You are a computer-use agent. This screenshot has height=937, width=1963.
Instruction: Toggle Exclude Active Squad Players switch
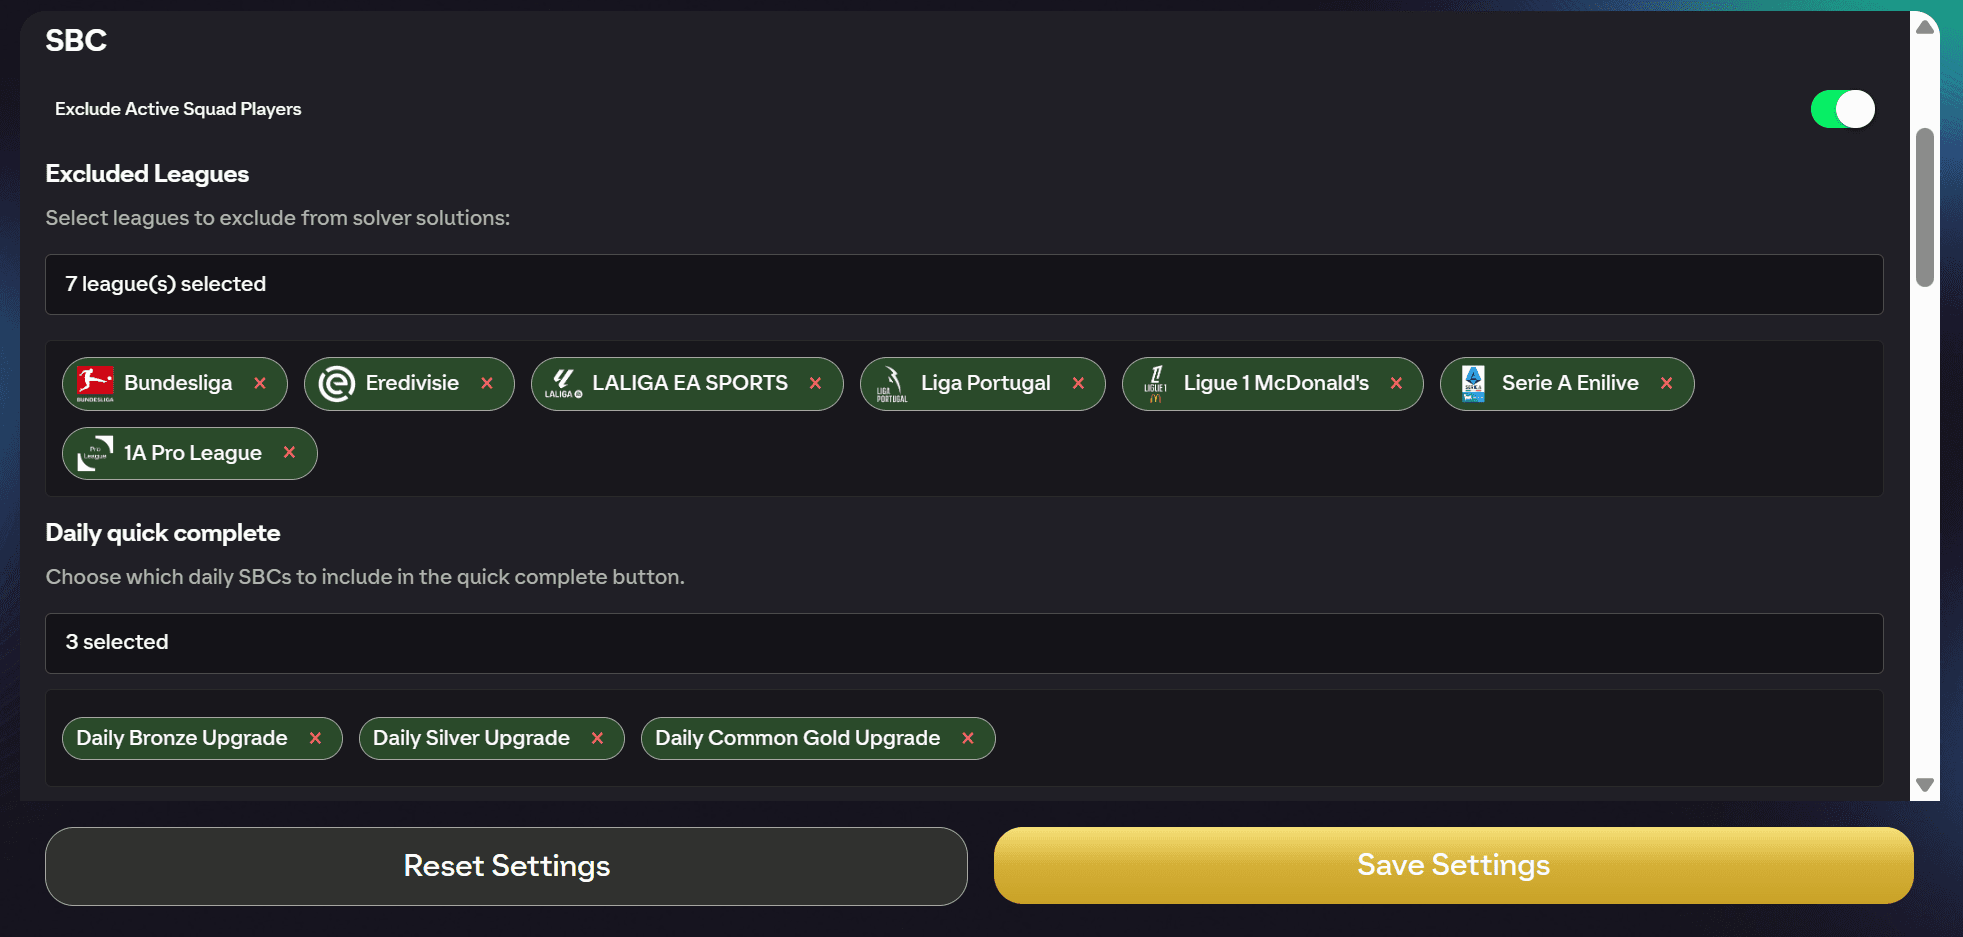(x=1842, y=109)
